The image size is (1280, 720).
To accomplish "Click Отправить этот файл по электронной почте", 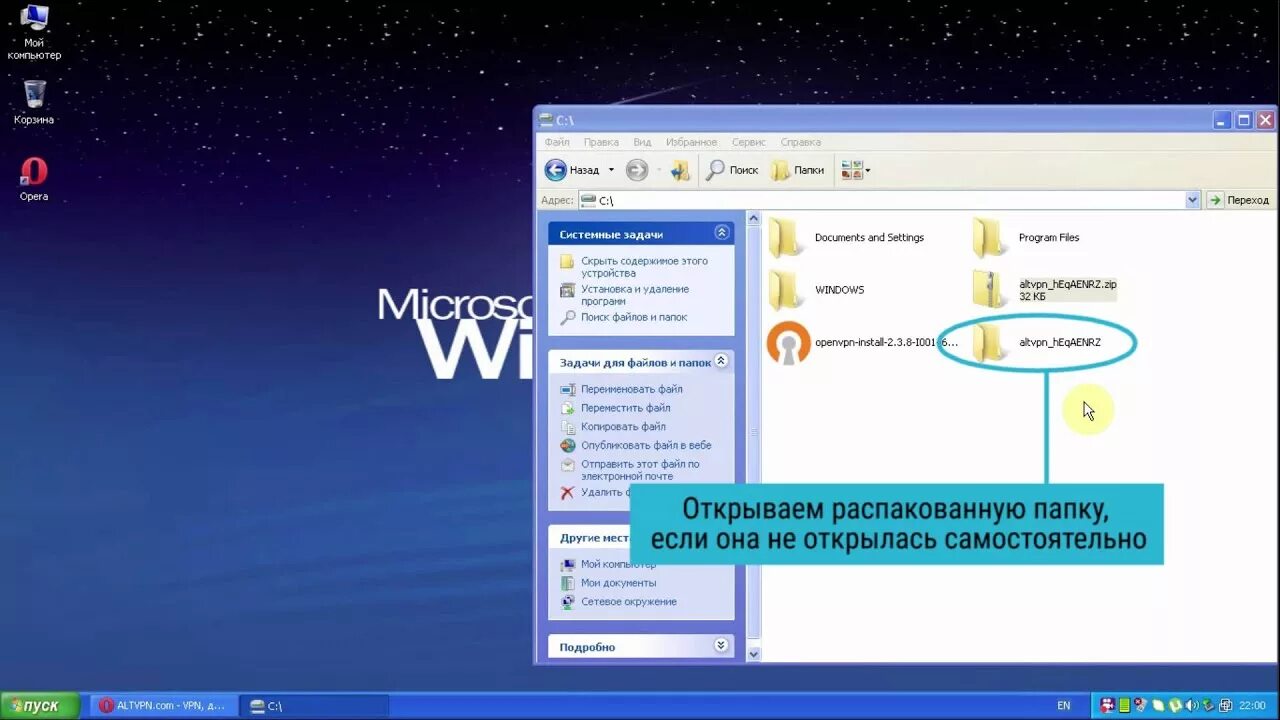I will pyautogui.click(x=640, y=470).
